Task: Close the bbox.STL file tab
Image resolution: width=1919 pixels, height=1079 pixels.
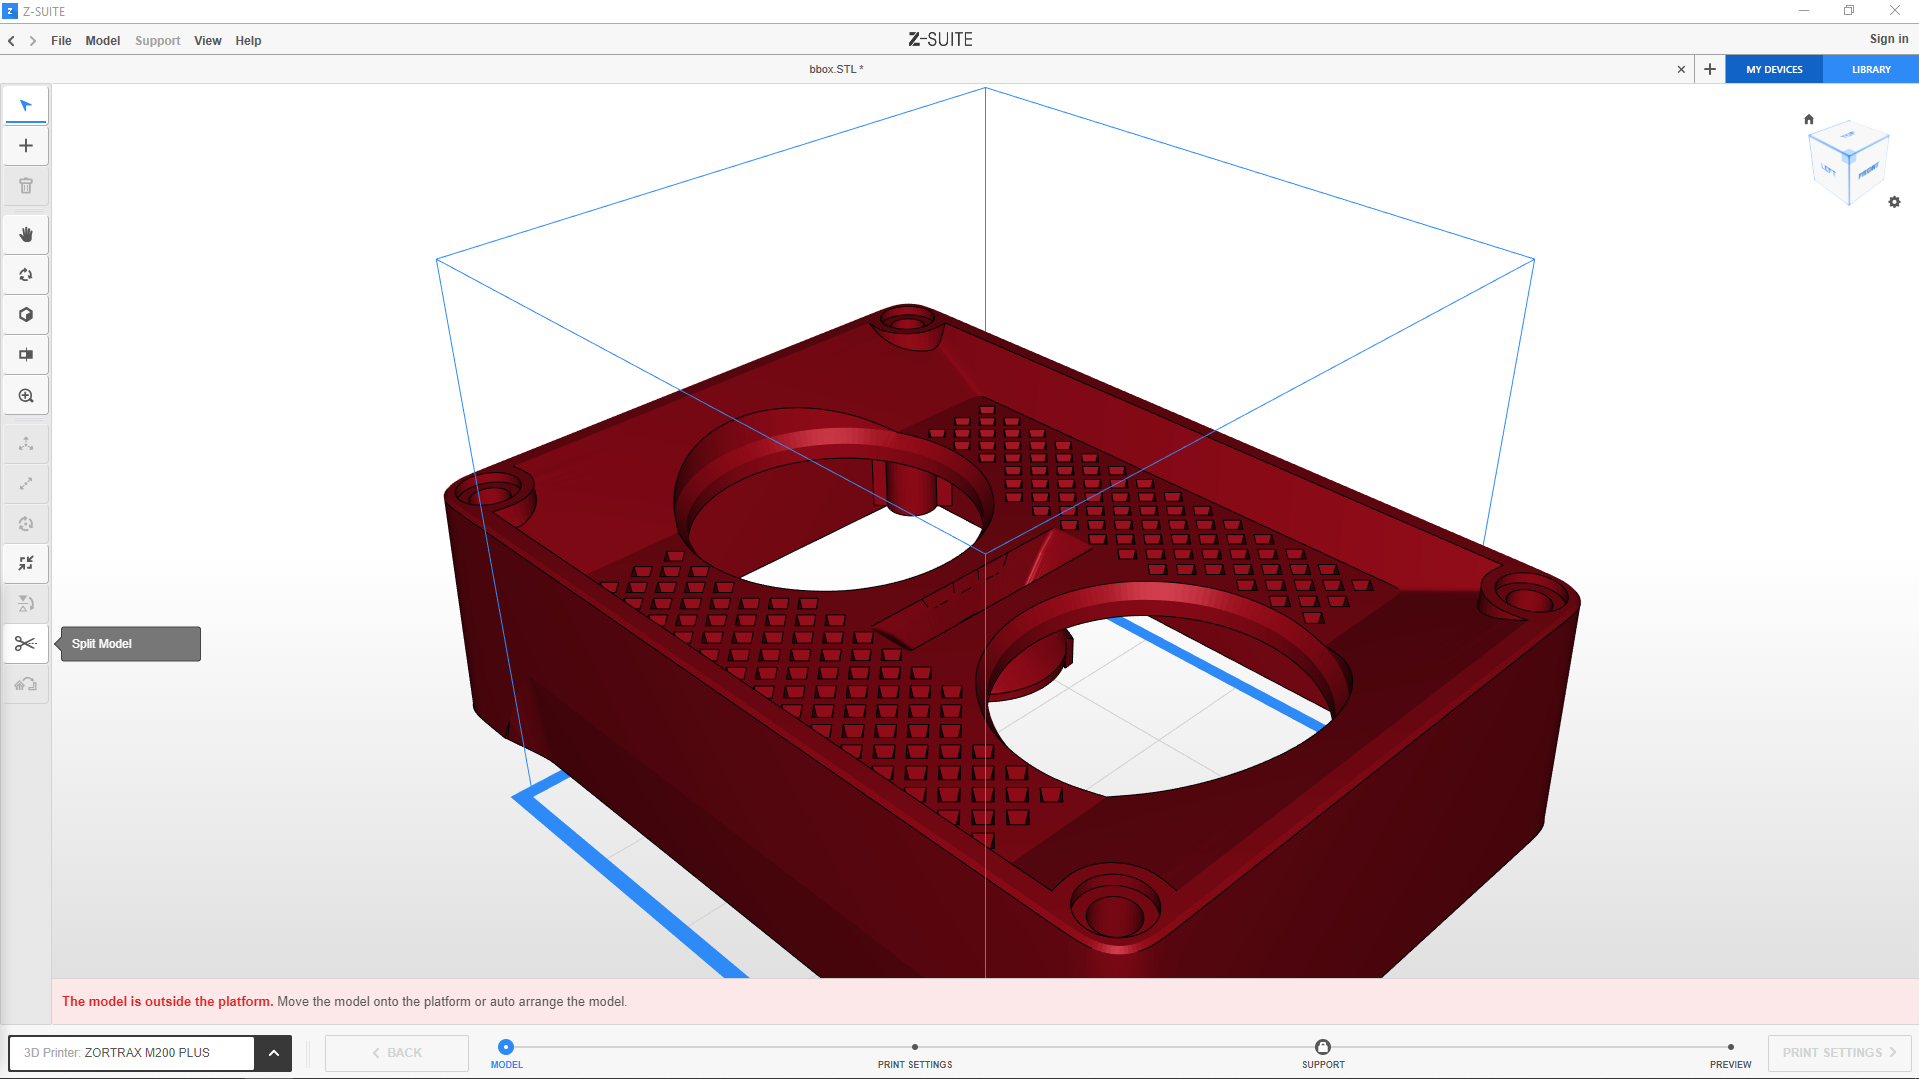Action: click(1681, 70)
